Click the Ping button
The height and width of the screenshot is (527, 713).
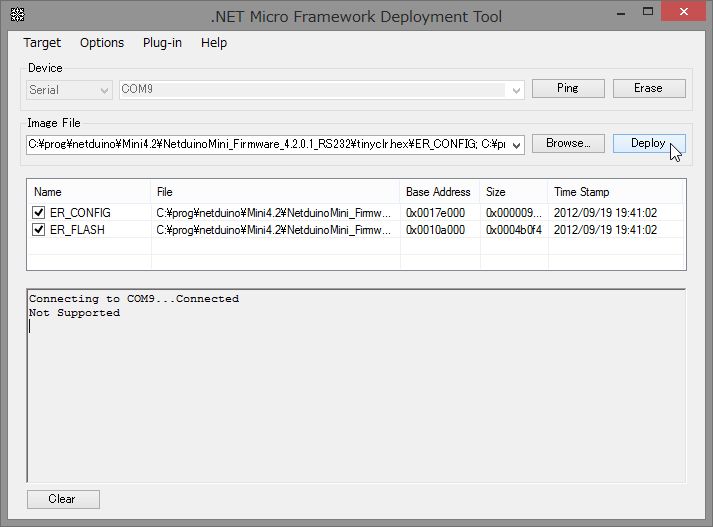(568, 88)
